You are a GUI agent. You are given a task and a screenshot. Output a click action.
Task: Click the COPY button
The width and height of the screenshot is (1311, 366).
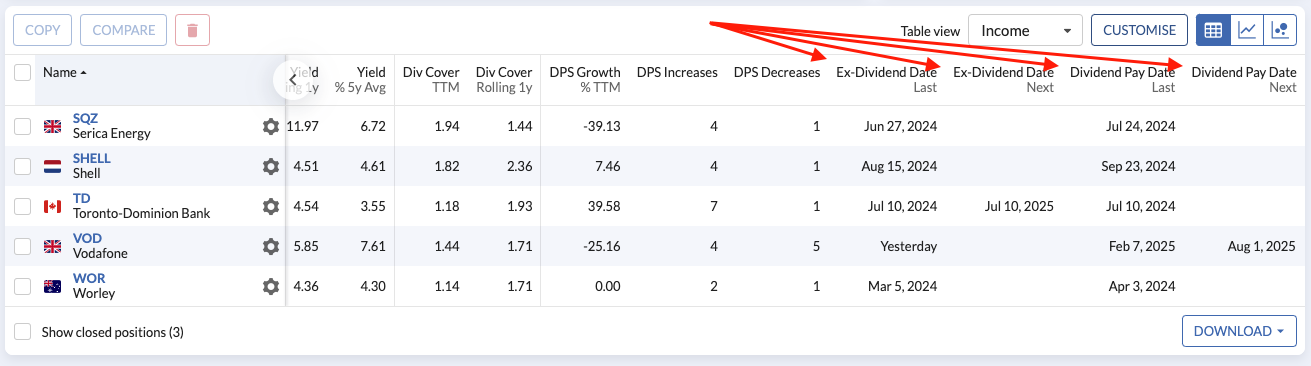click(42, 30)
